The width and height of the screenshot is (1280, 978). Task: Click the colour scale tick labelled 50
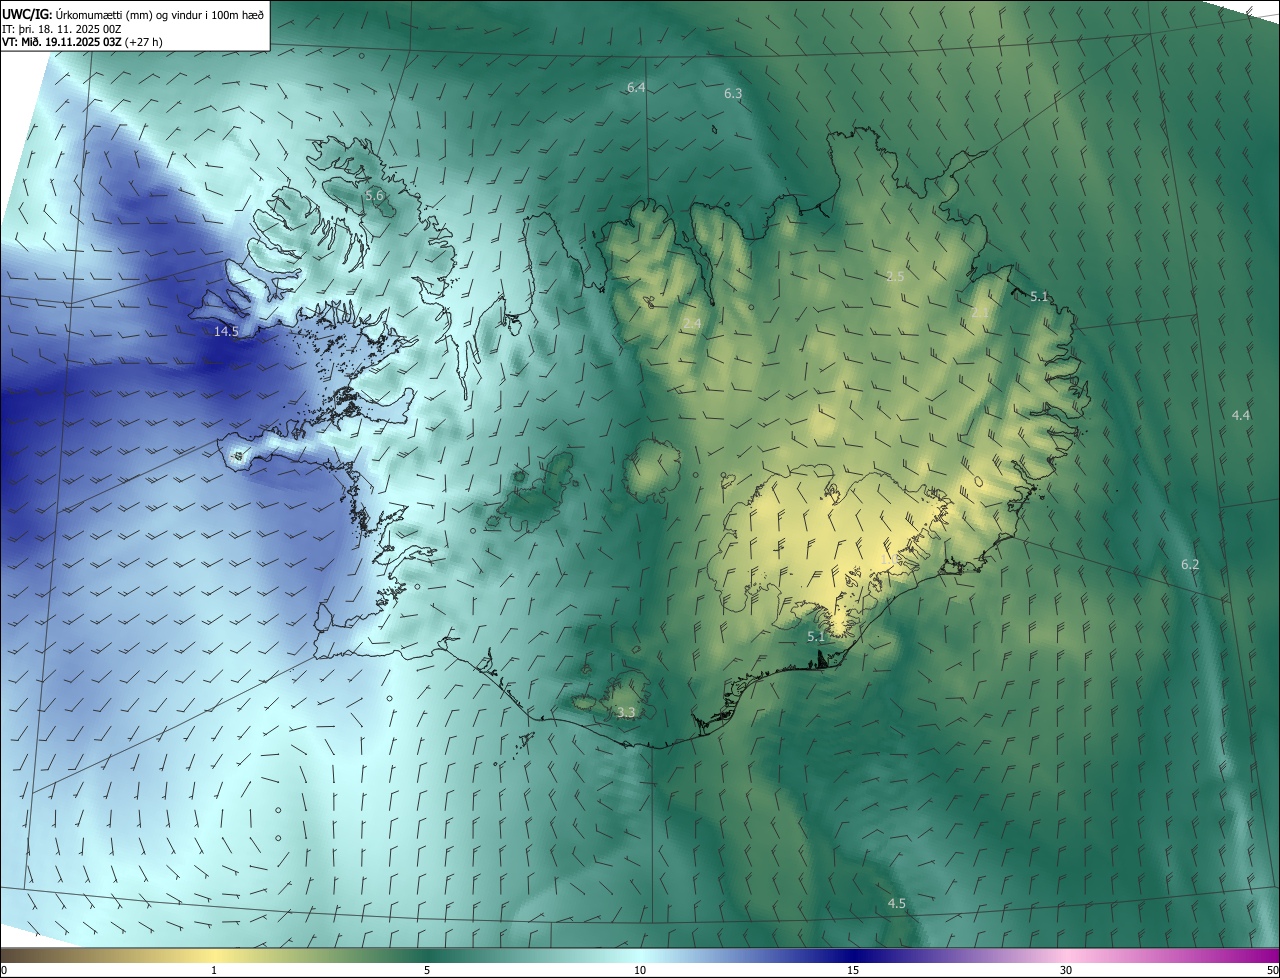click(1271, 970)
